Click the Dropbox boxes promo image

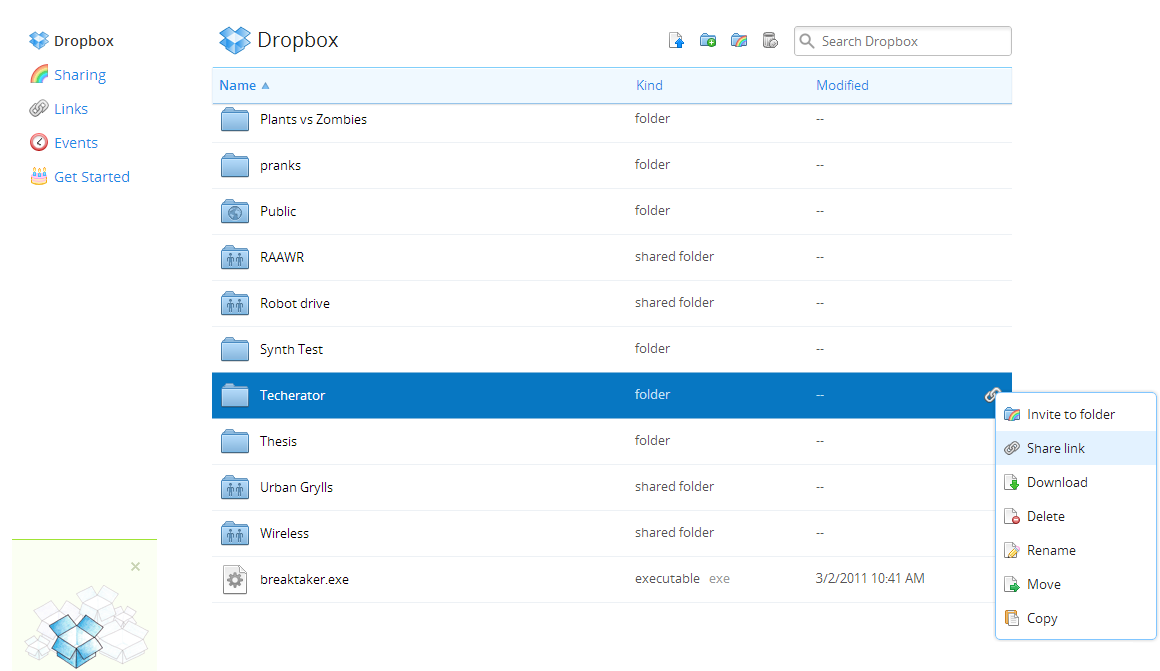(86, 627)
